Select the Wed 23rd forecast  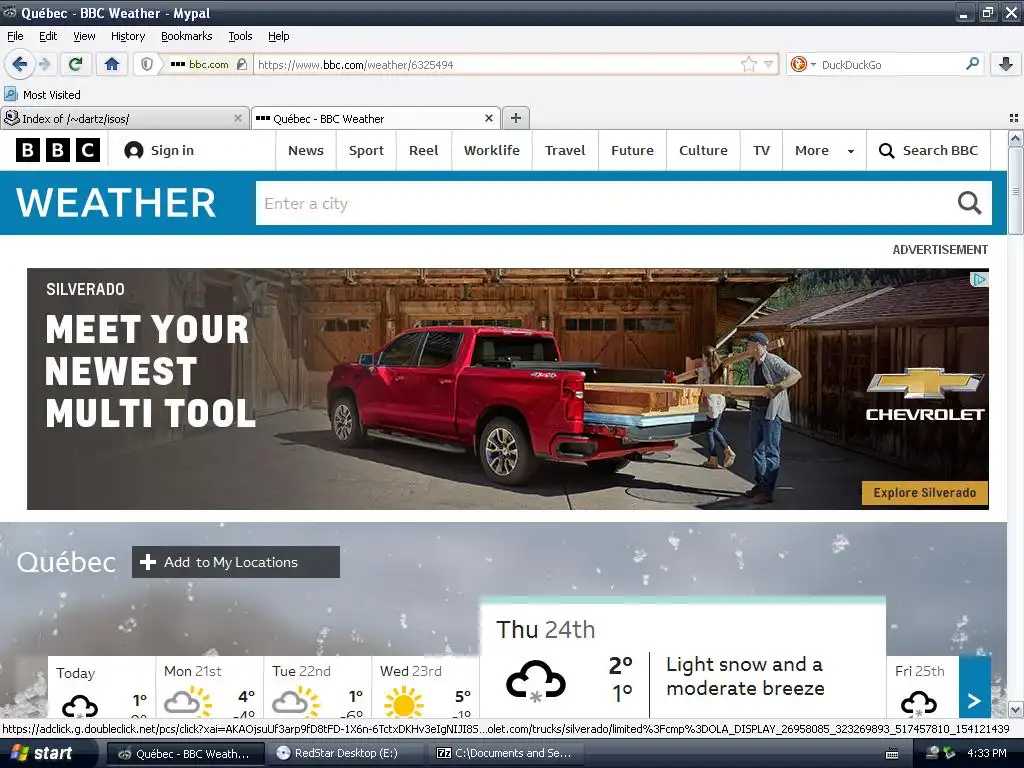pos(425,687)
